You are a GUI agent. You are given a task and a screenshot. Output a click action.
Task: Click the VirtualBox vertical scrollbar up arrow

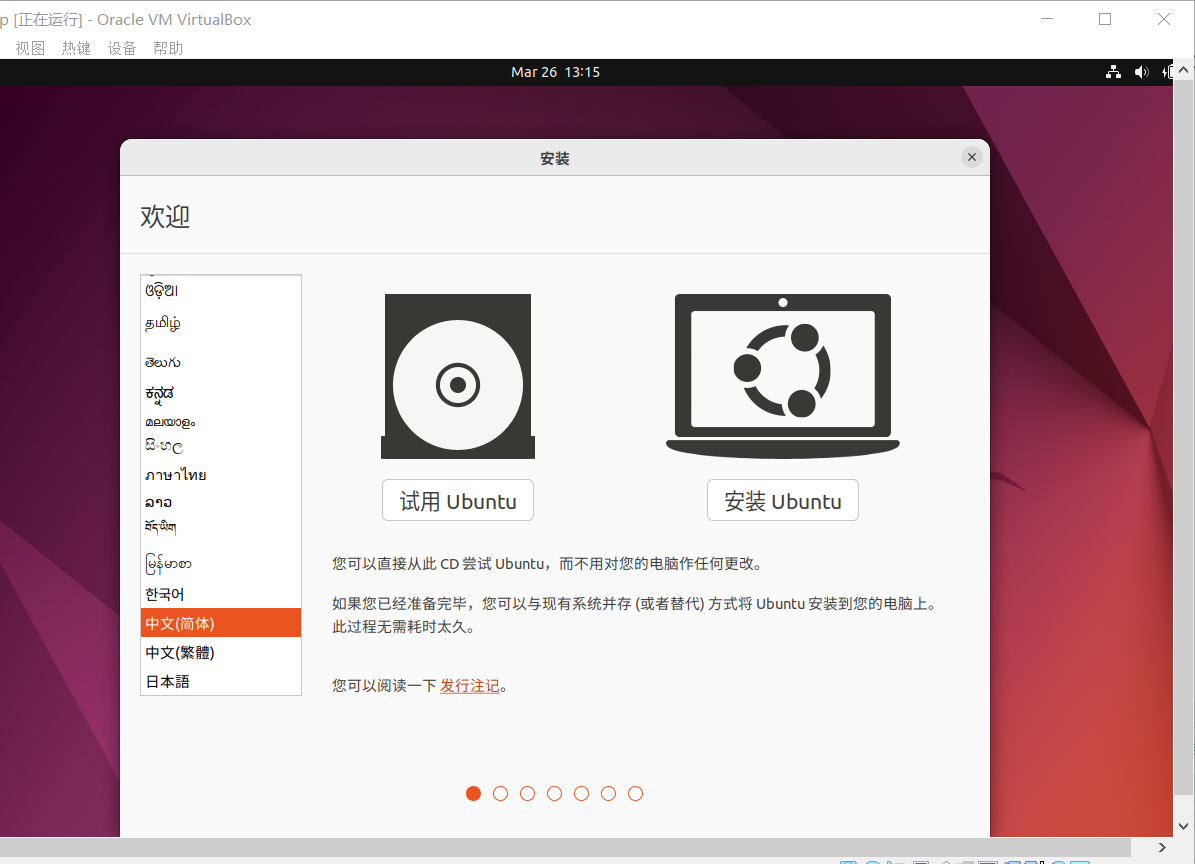pyautogui.click(x=1183, y=70)
